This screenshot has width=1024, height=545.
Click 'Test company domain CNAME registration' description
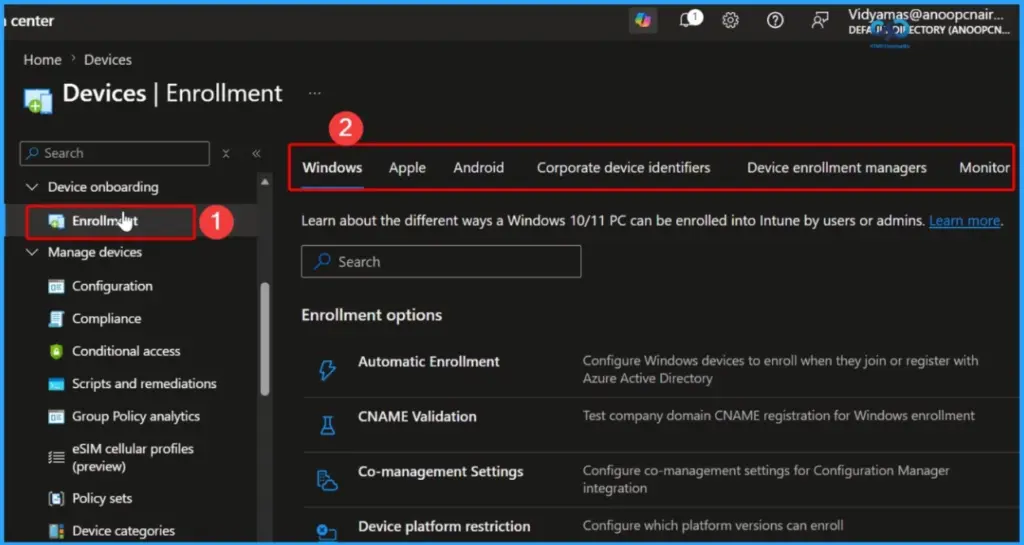tap(778, 416)
